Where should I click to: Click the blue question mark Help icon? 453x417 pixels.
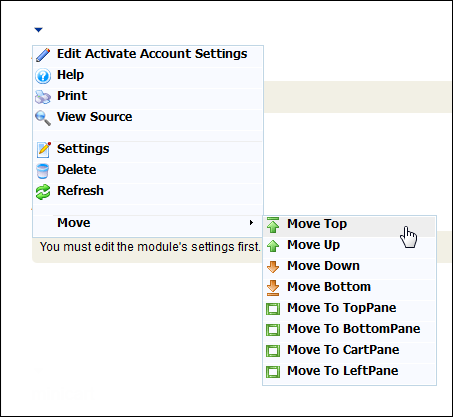click(43, 76)
